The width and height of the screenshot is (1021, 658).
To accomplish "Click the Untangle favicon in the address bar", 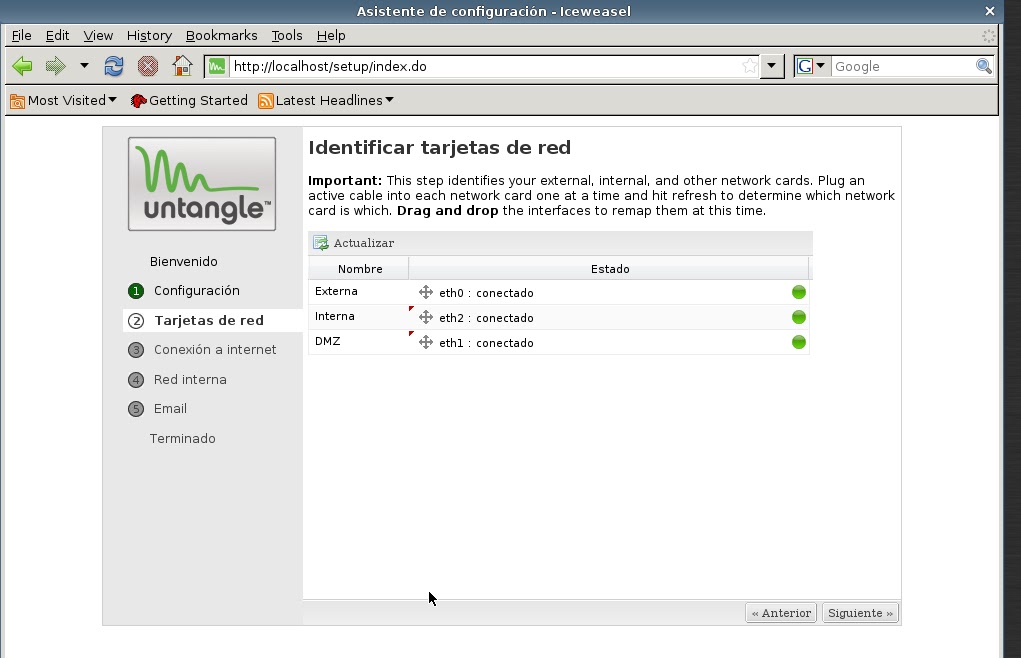I will 215,66.
